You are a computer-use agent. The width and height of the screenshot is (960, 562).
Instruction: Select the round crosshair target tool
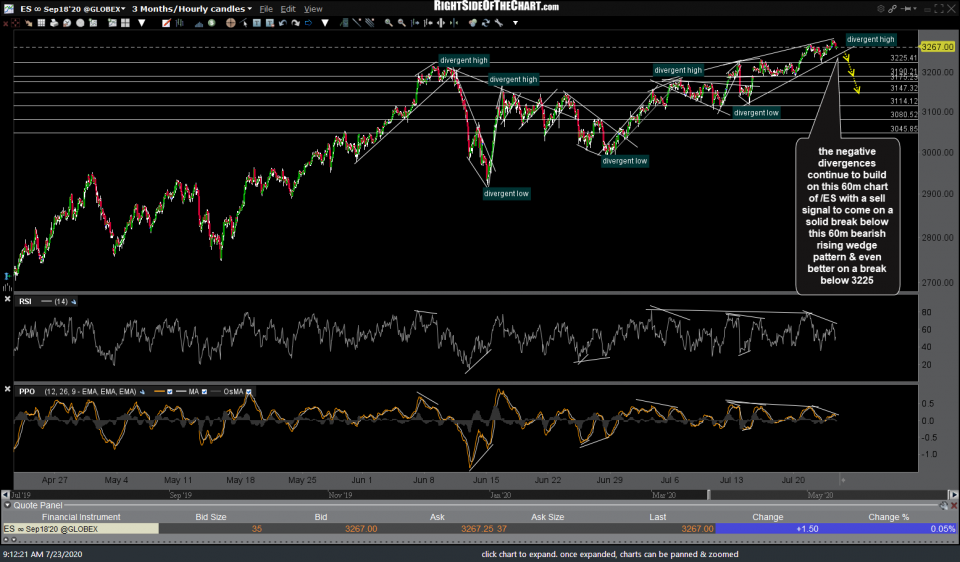coord(231,23)
